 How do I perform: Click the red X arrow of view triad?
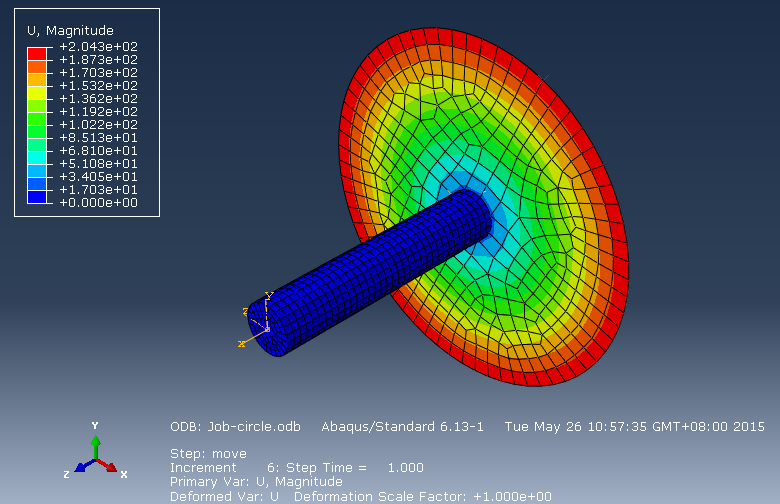(x=107, y=465)
